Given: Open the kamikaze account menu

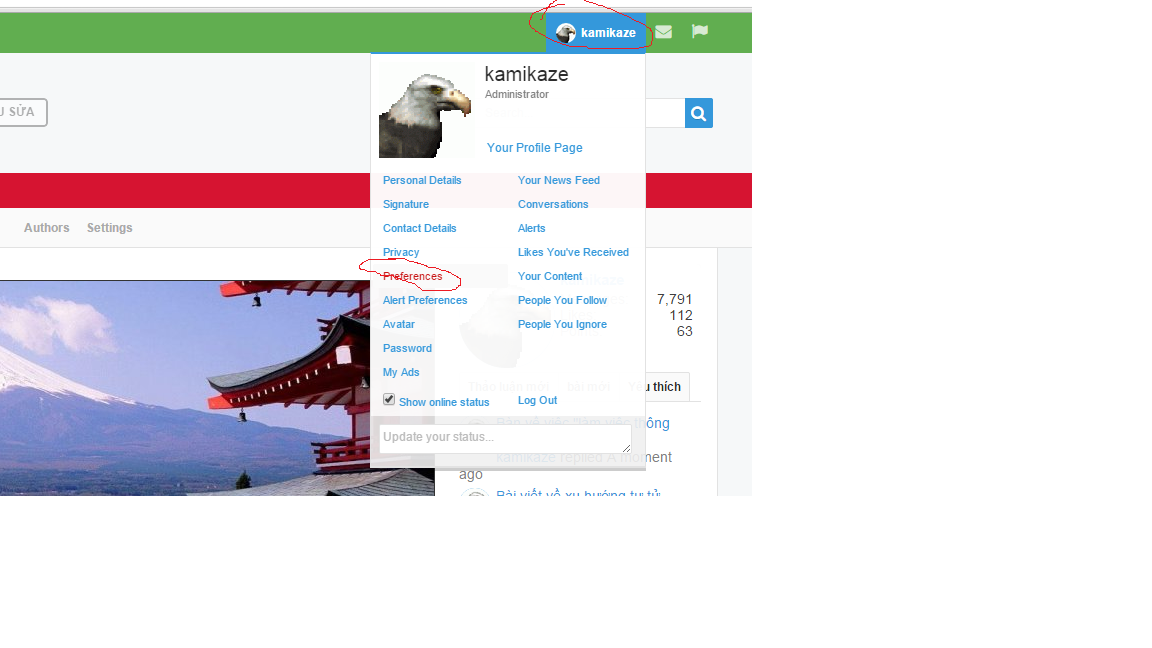Looking at the screenshot, I should coord(596,32).
